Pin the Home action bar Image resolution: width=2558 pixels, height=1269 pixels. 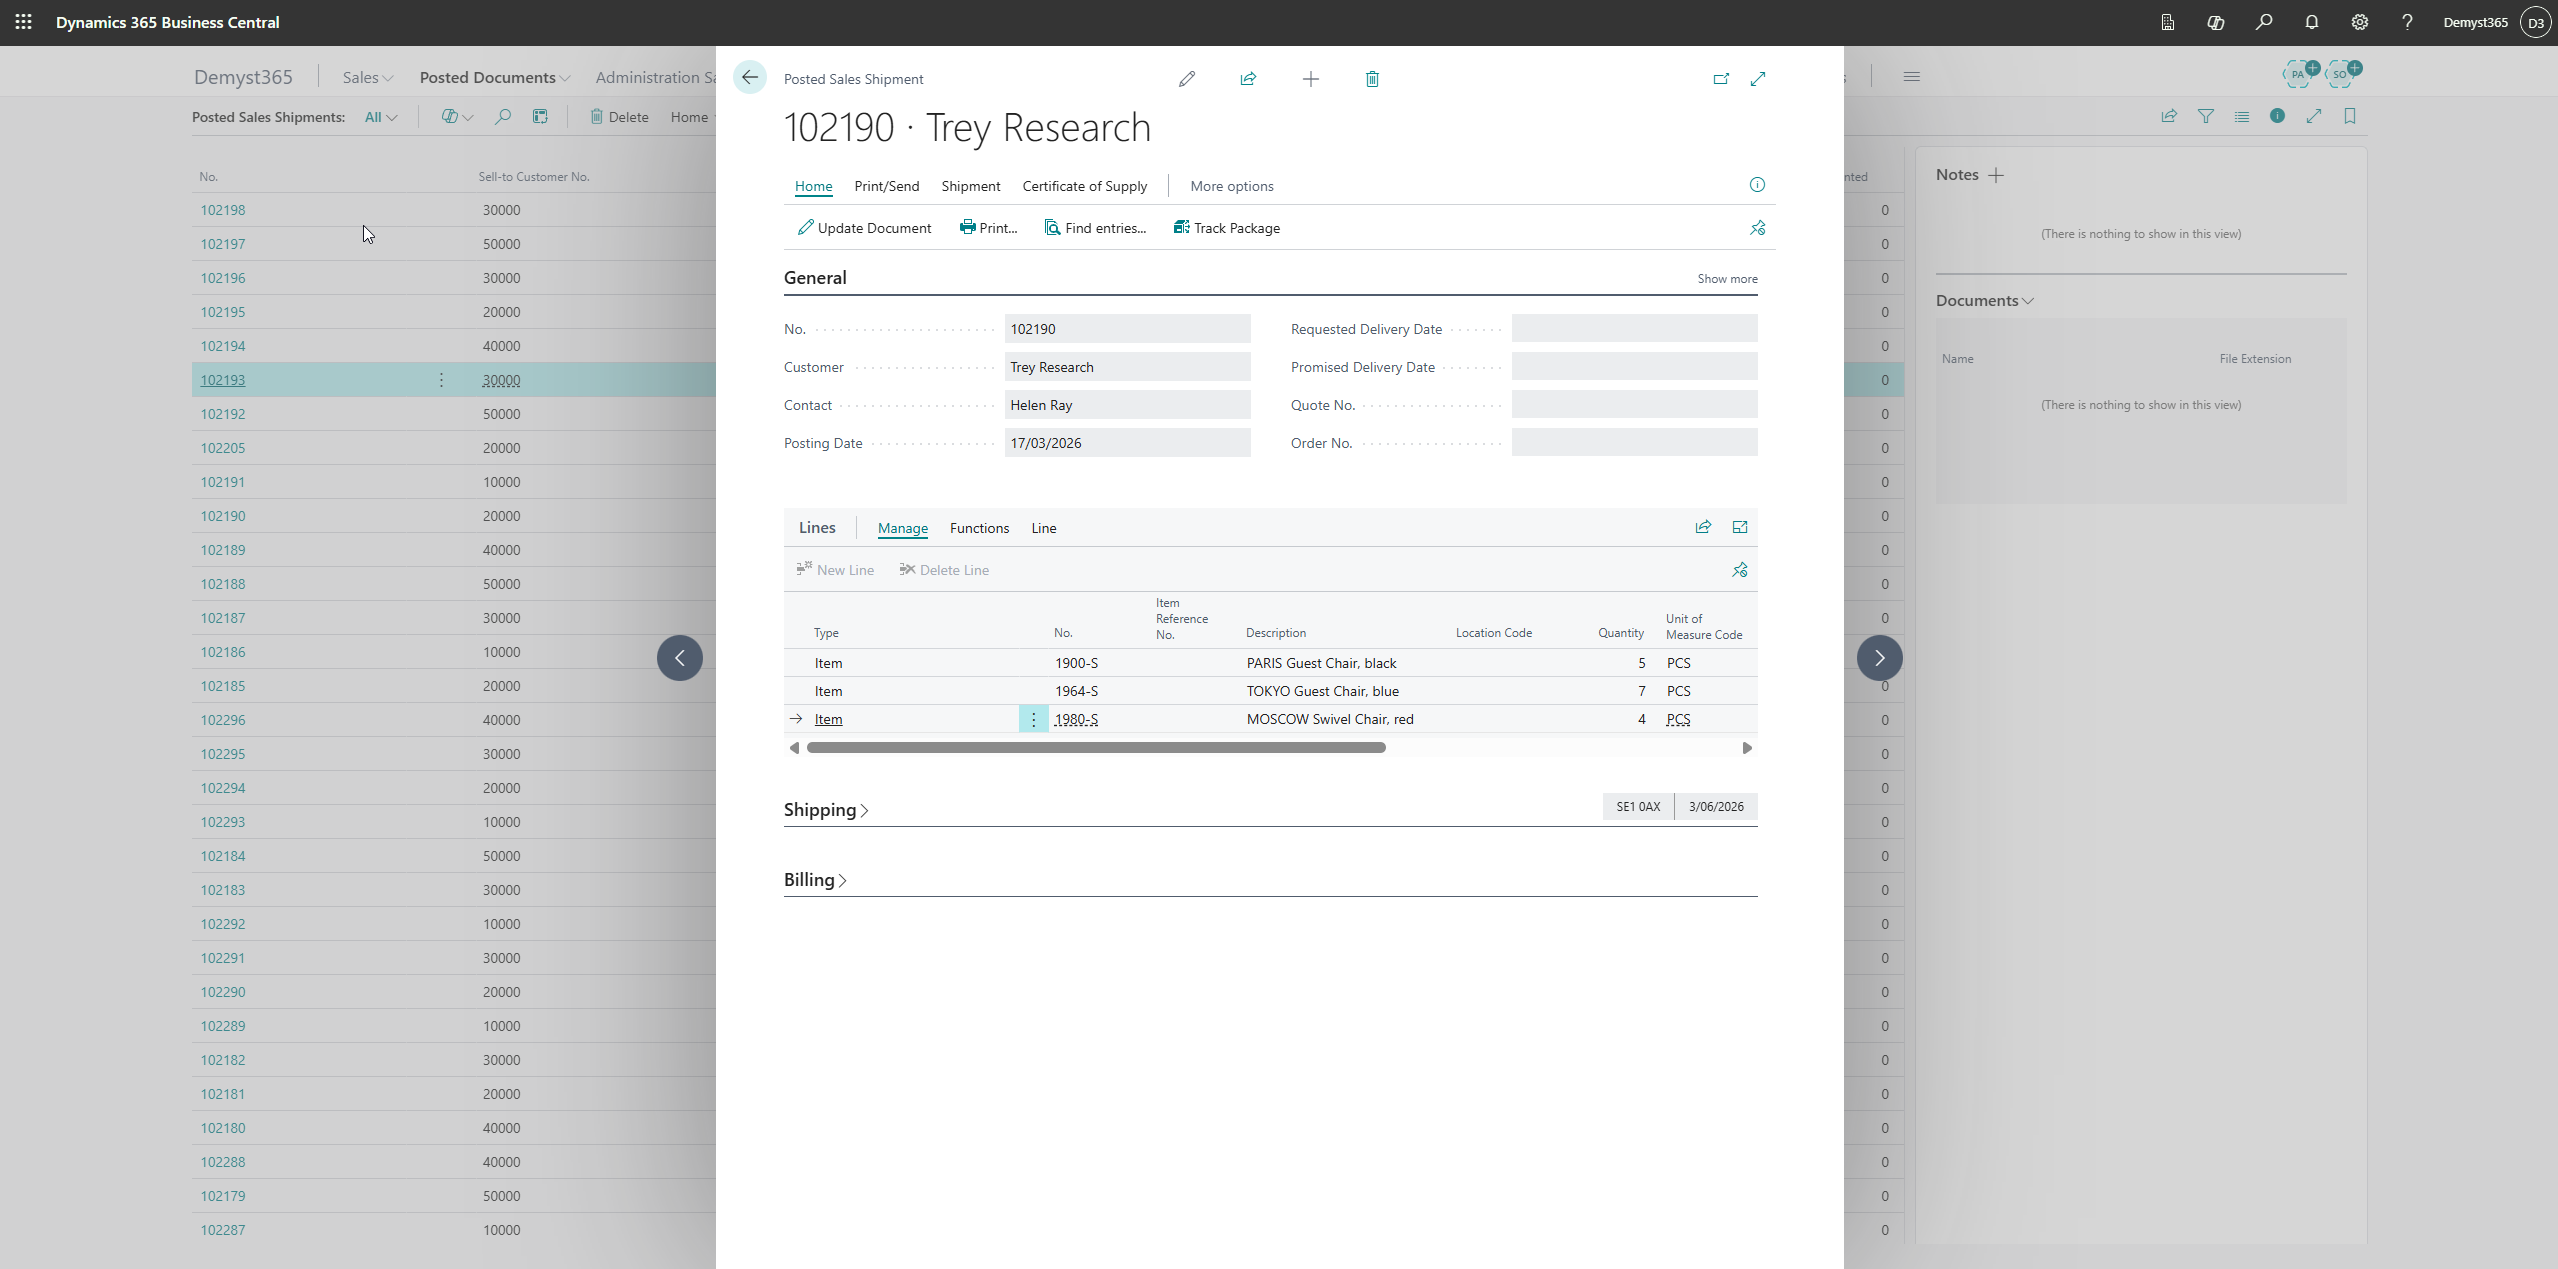[1757, 228]
